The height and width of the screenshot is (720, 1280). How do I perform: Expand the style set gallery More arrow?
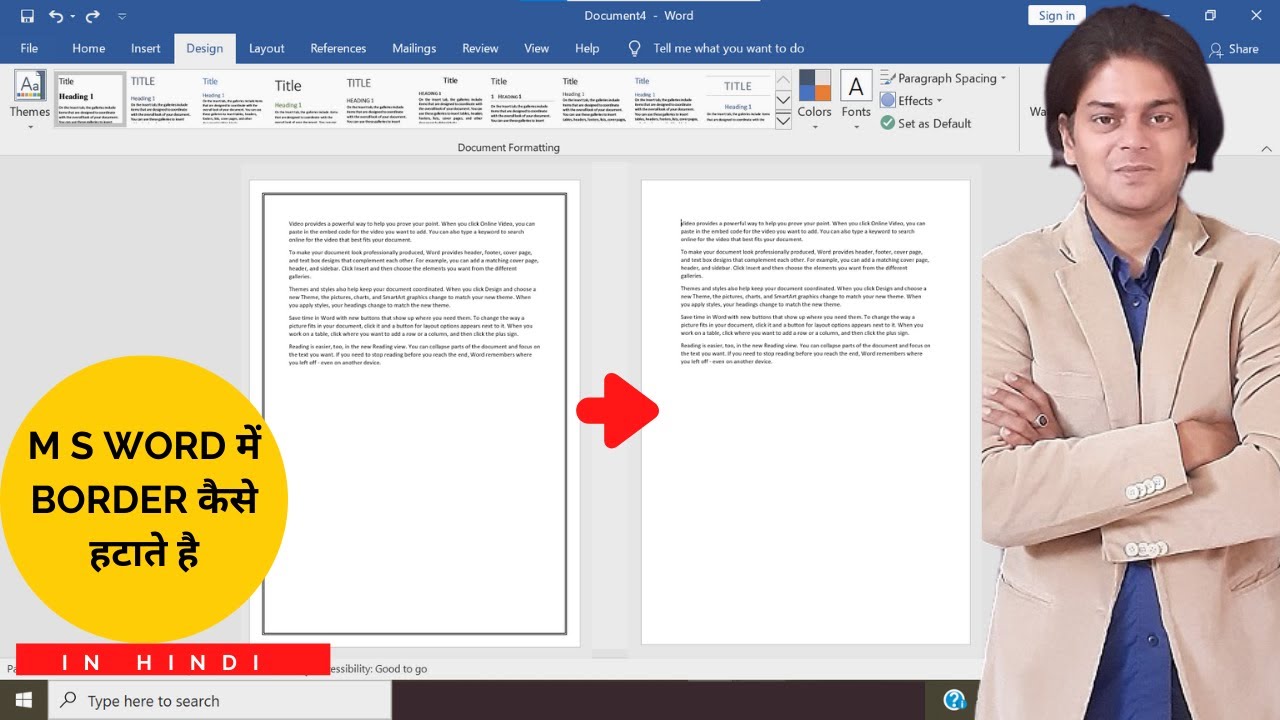point(783,120)
